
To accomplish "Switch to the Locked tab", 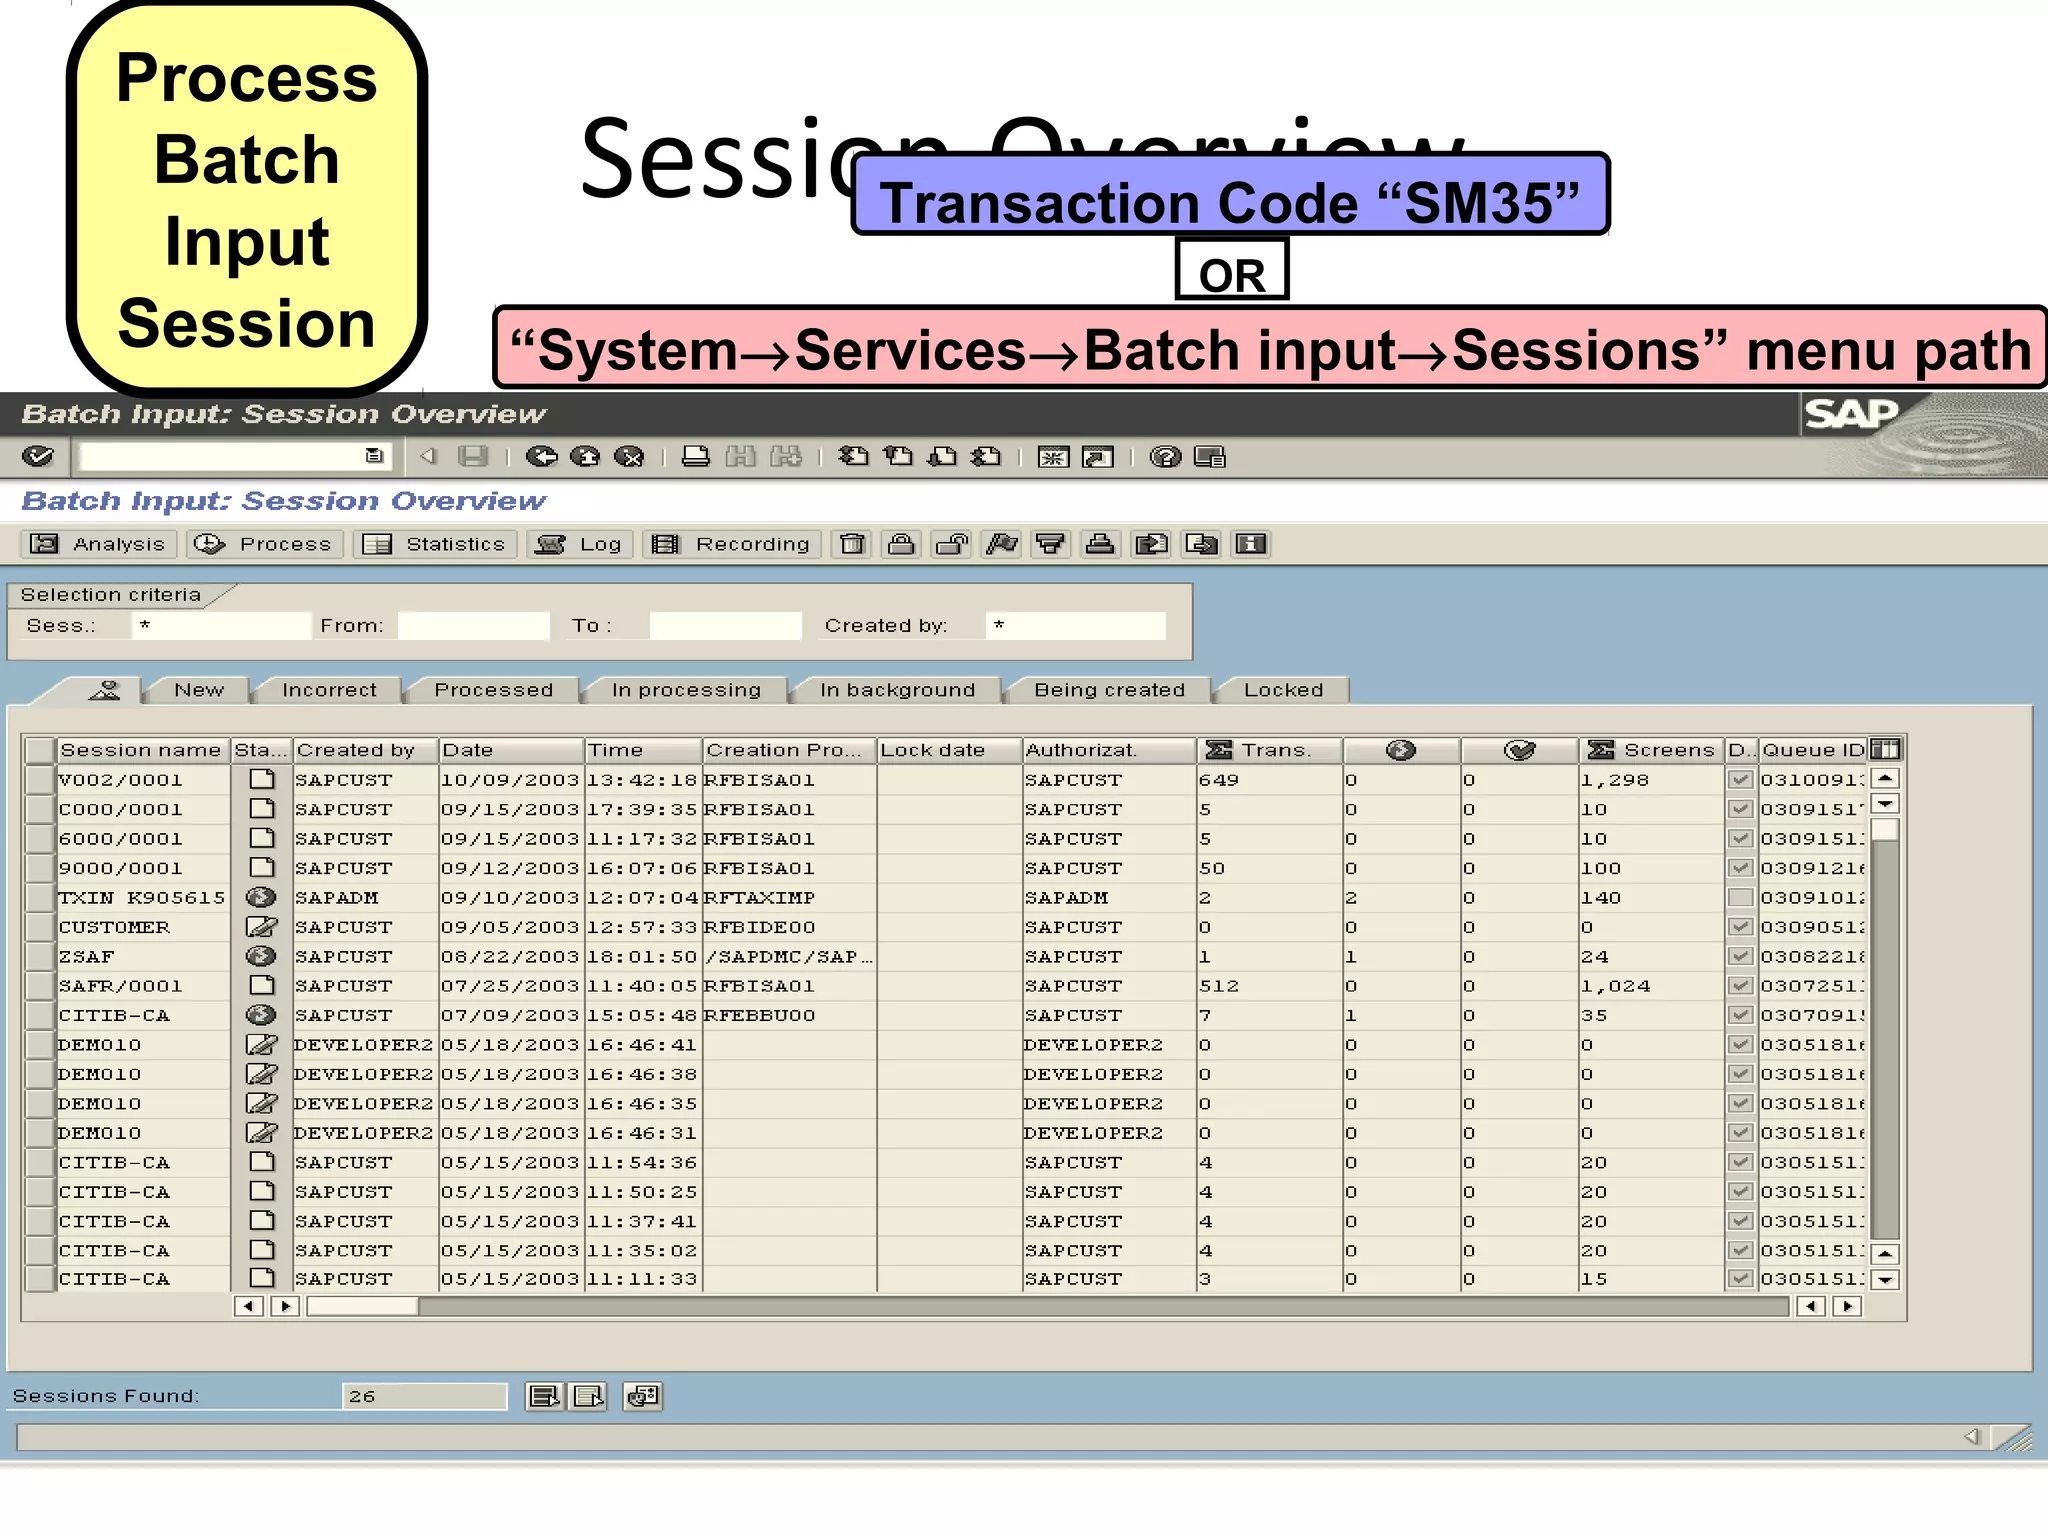I will point(1283,690).
